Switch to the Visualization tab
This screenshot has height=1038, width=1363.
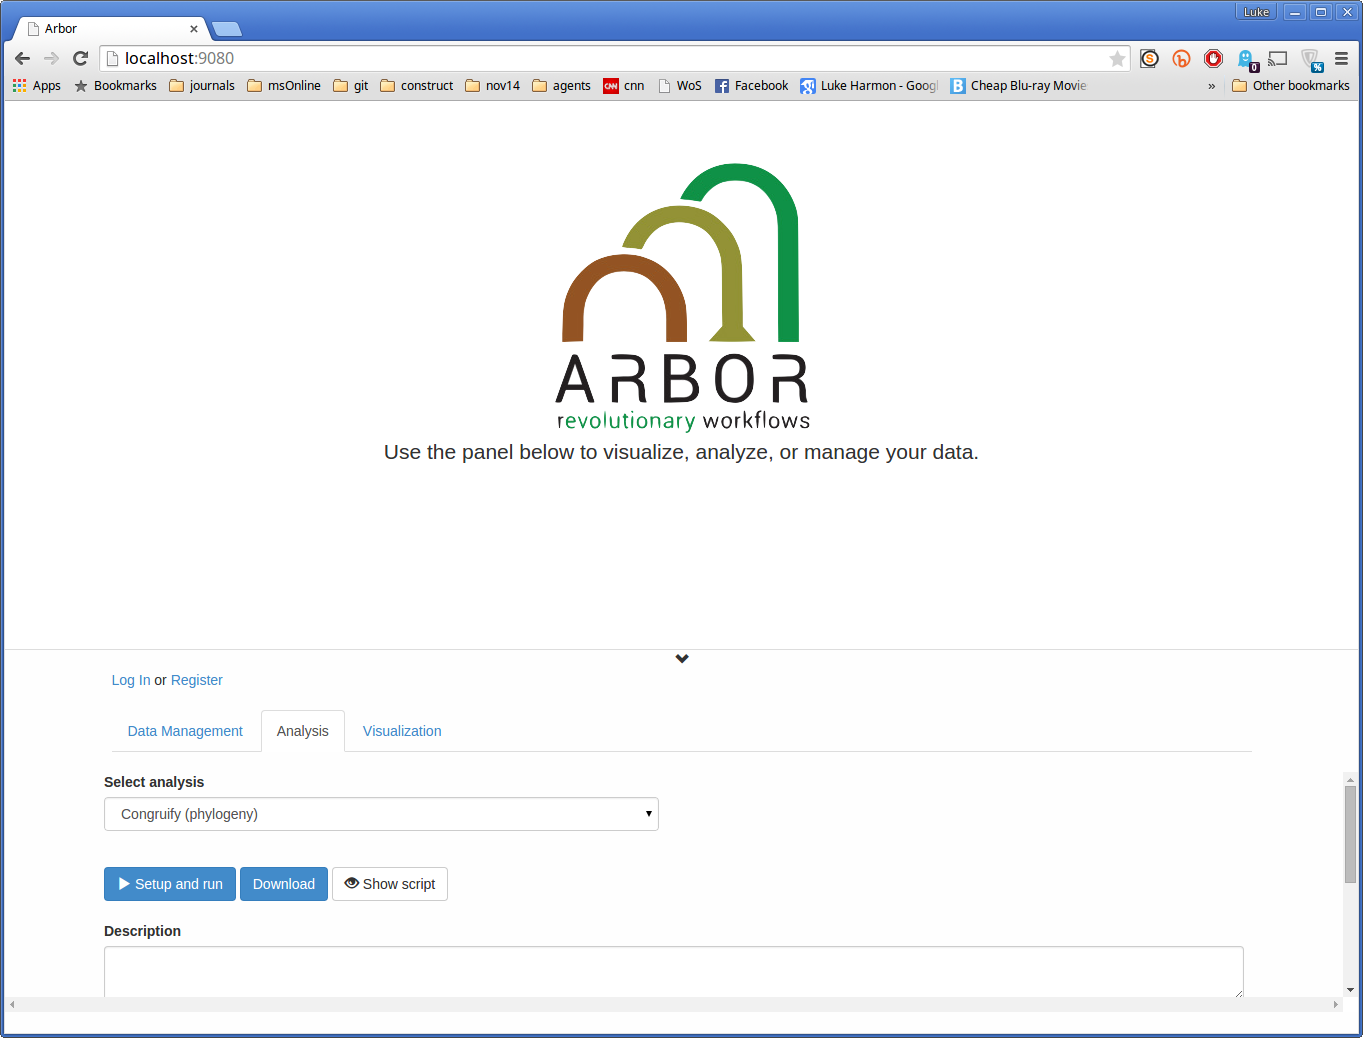[402, 731]
